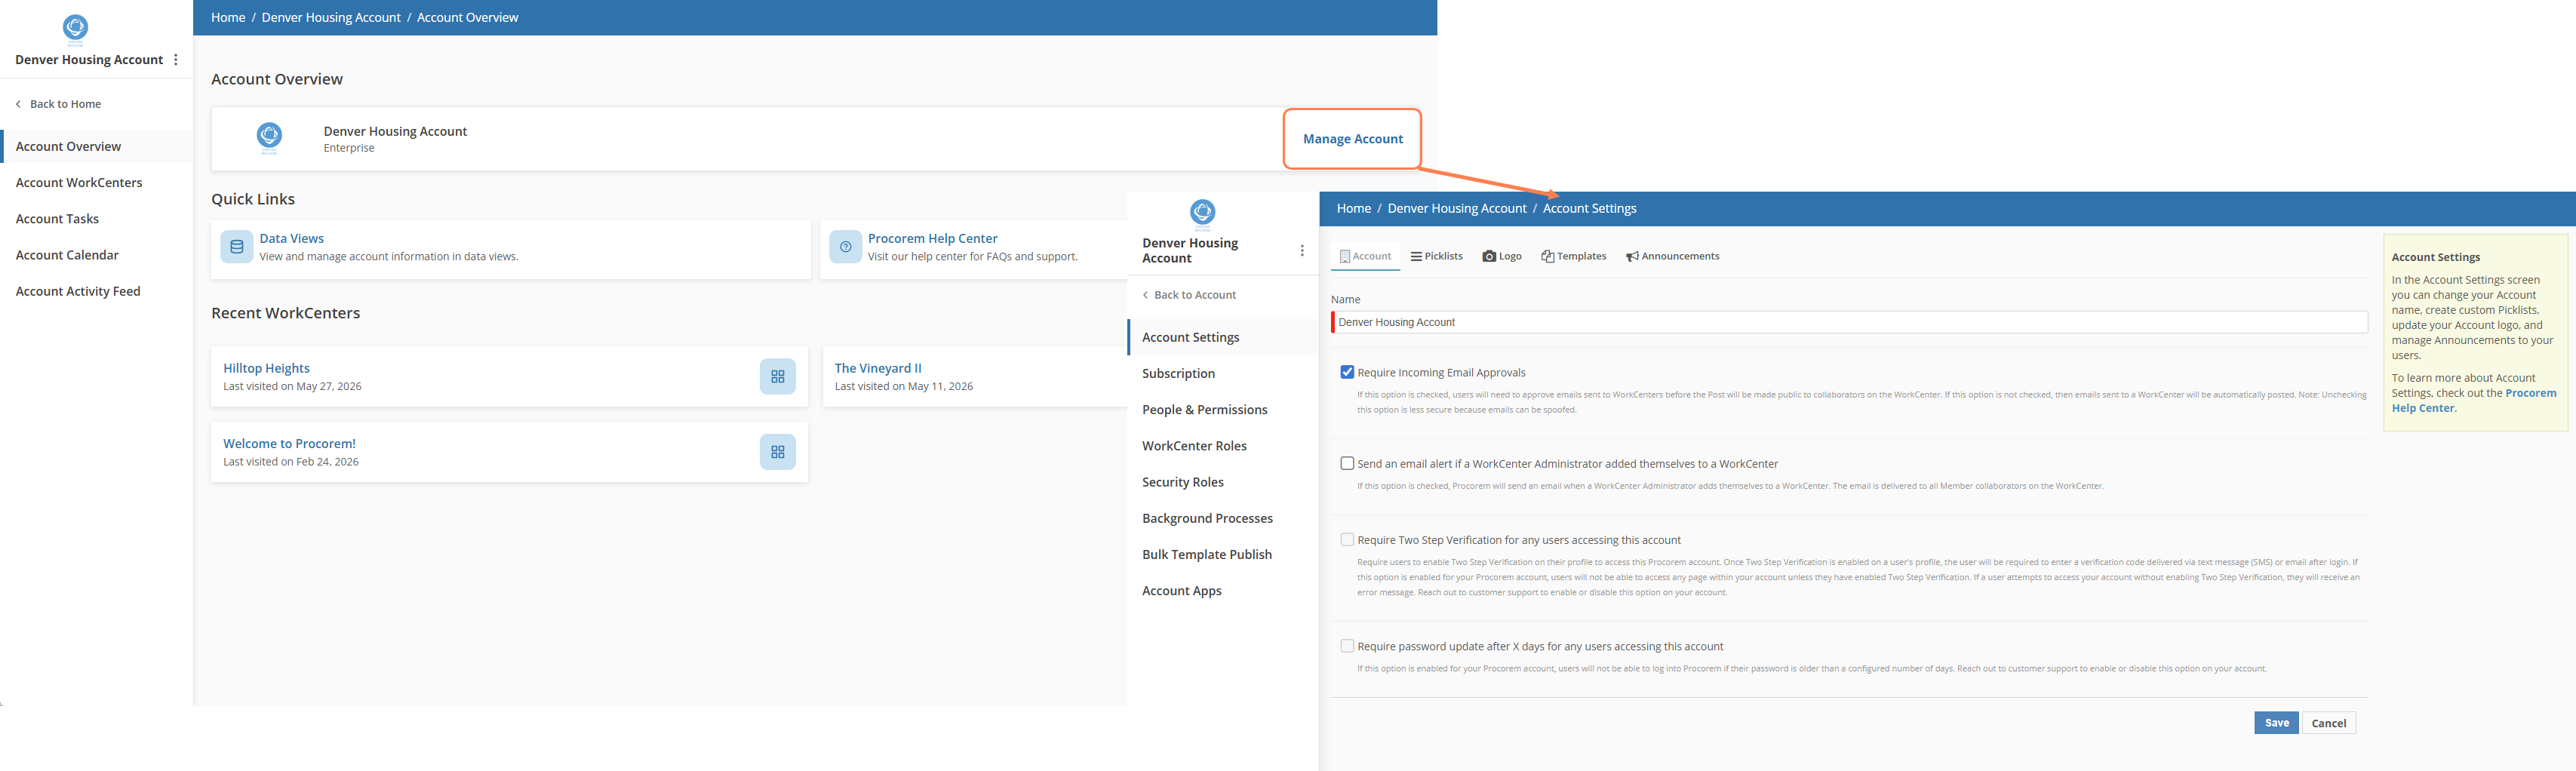Click Denver Housing Account in Overview breadcrumb
The height and width of the screenshot is (771, 2576).
pyautogui.click(x=331, y=17)
